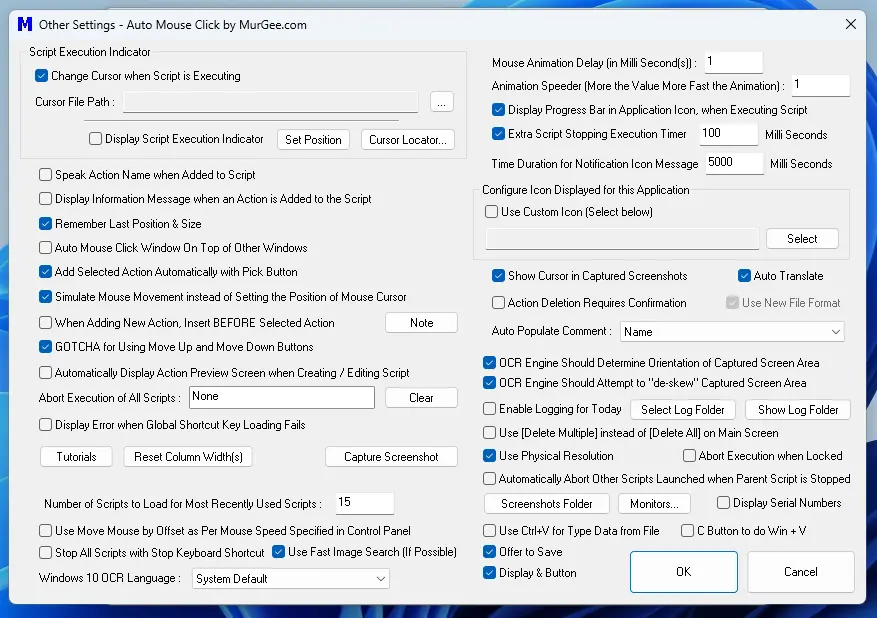Close the Other Settings dialog
877x618 pixels.
coord(851,24)
